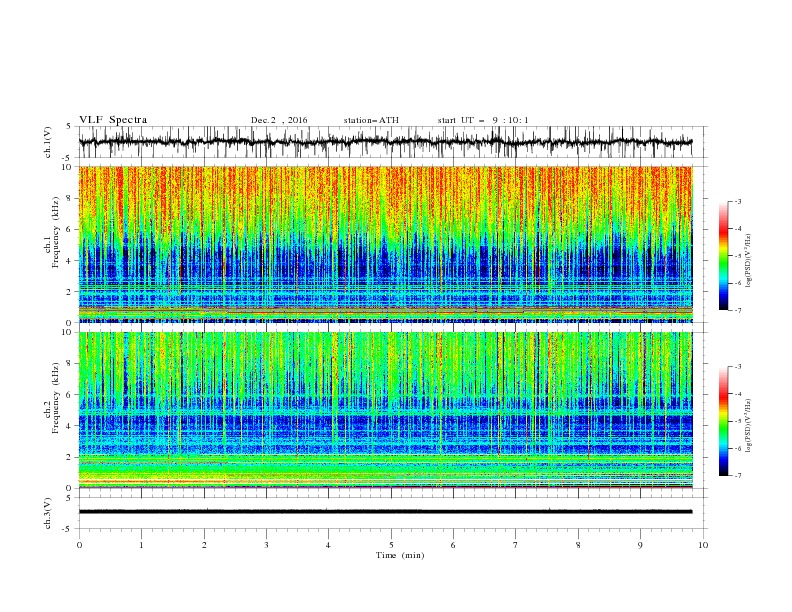This screenshot has height=612, width=792.
Task: Click time axis tick label '5'
Action: 391,545
